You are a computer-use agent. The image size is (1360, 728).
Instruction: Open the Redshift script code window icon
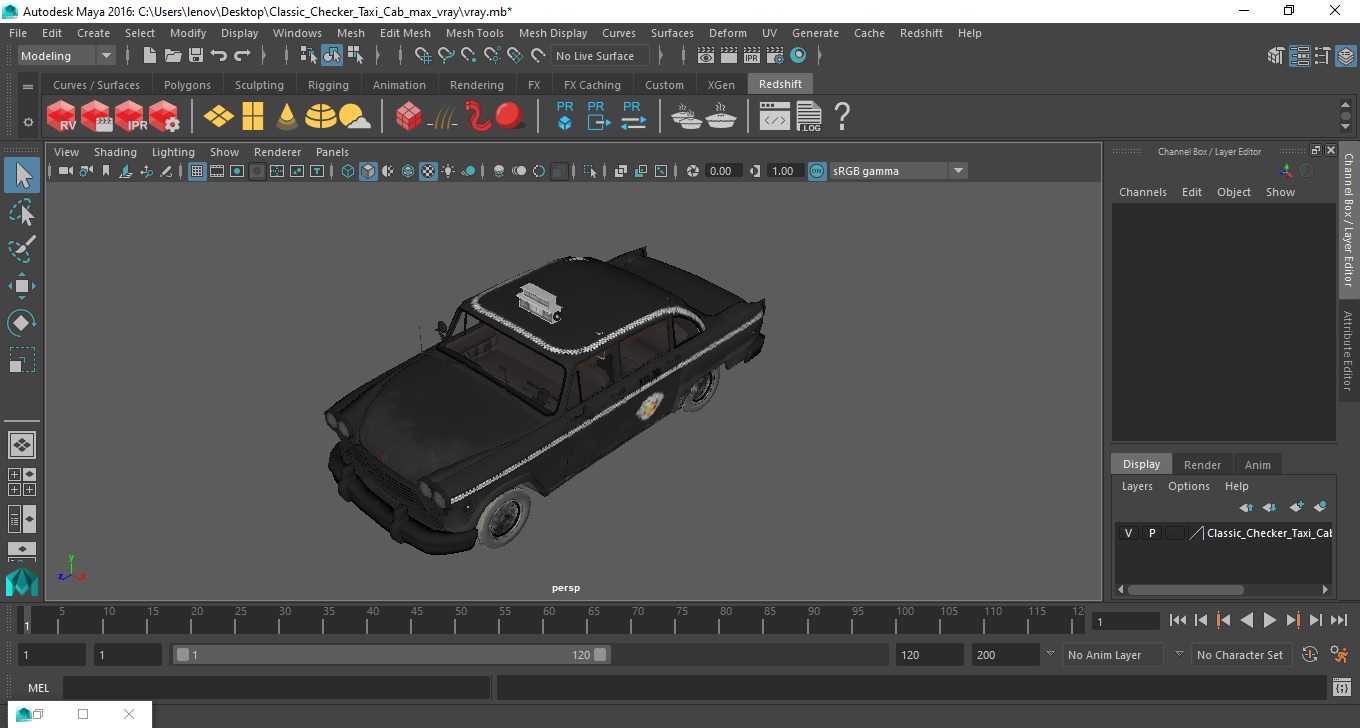tap(774, 117)
